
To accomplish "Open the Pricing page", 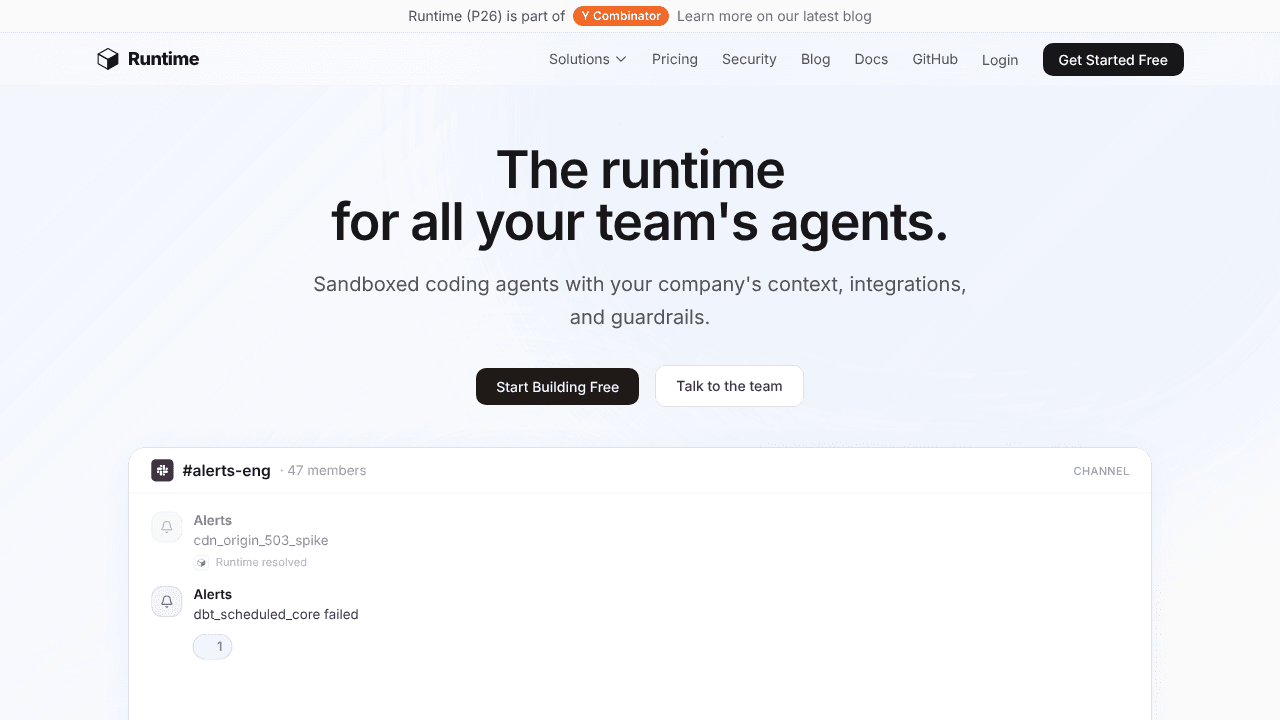I will coord(675,59).
